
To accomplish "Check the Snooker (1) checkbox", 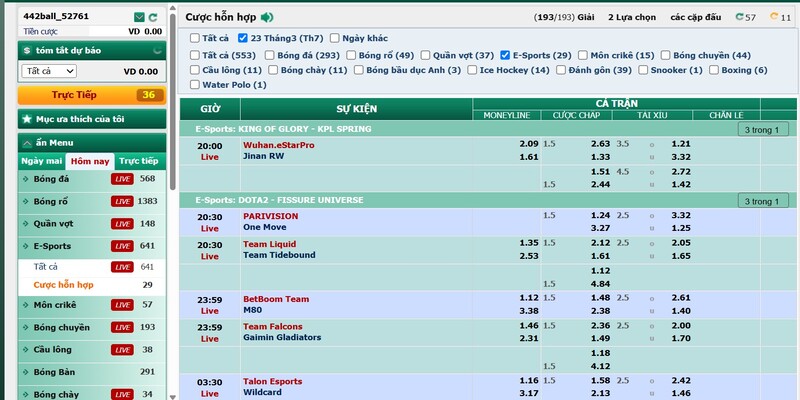I will point(643,70).
